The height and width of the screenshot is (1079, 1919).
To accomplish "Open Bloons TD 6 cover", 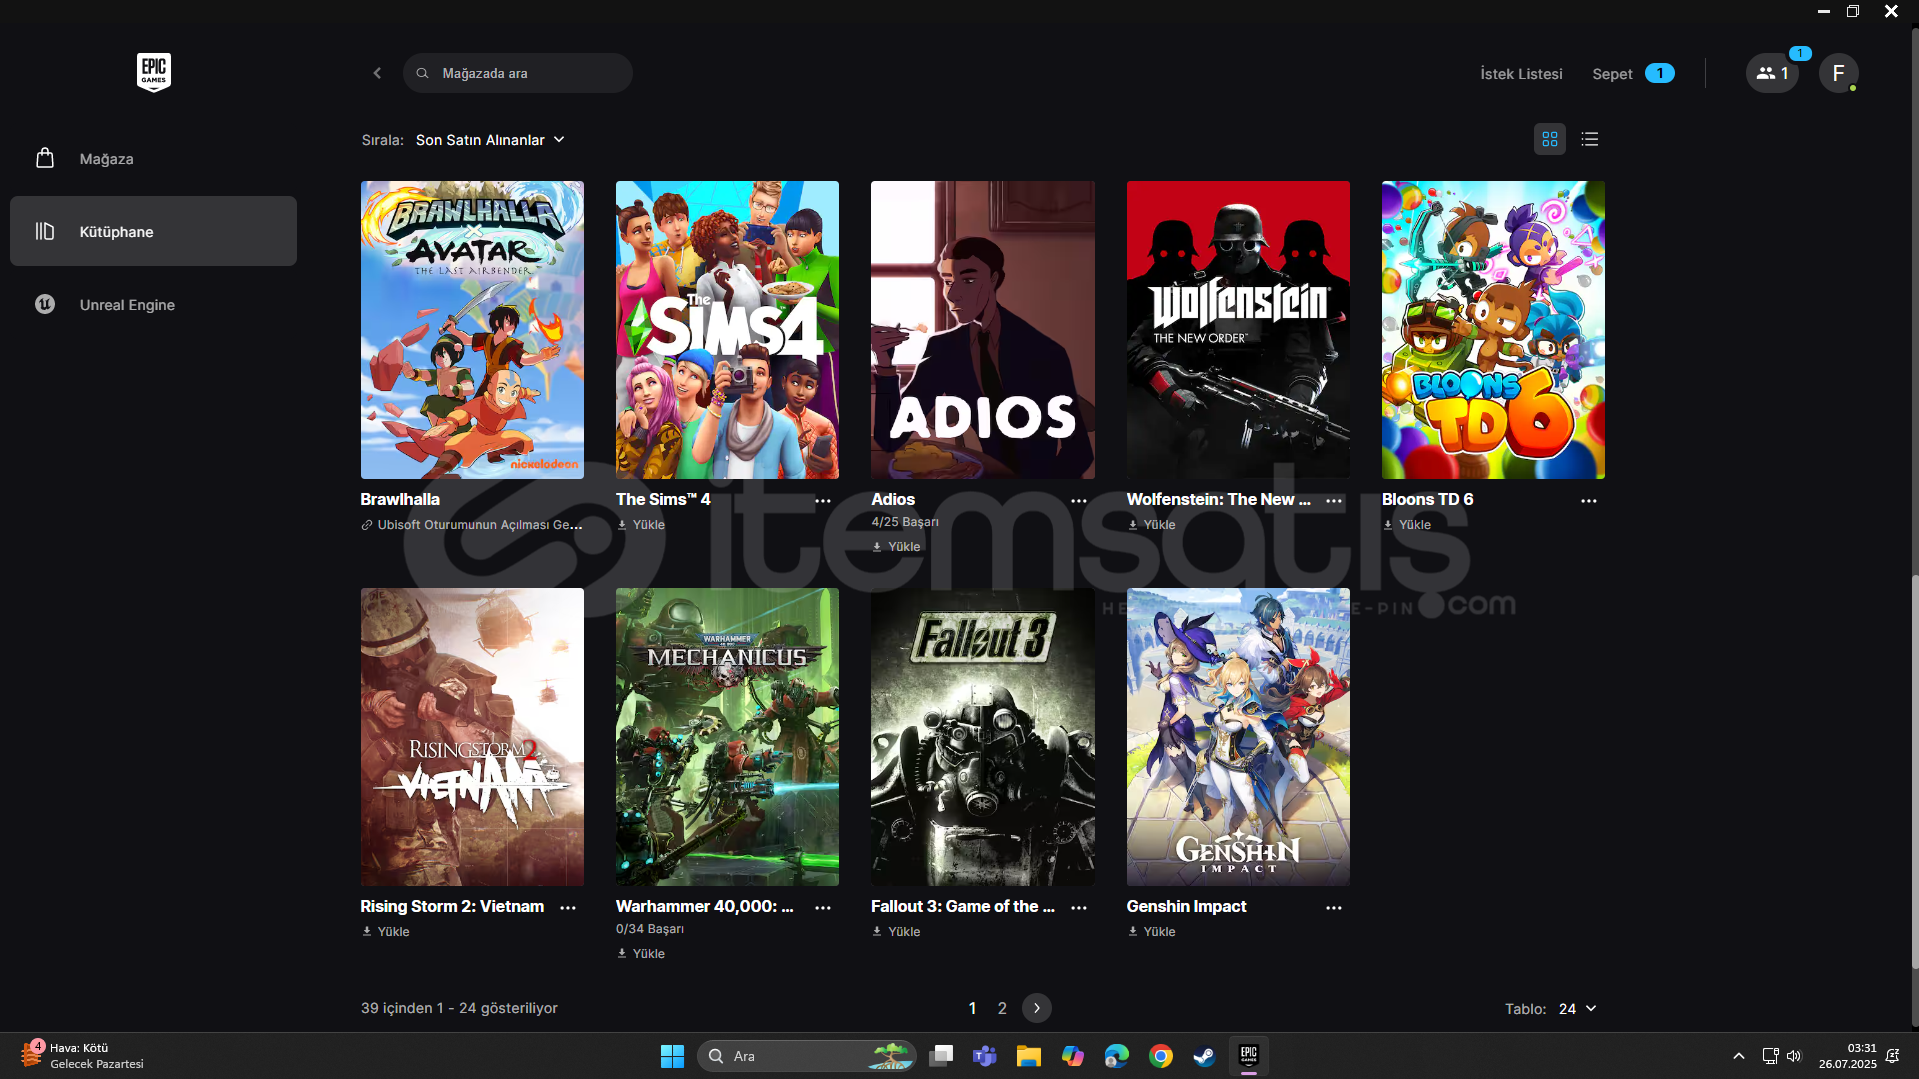I will (x=1493, y=330).
